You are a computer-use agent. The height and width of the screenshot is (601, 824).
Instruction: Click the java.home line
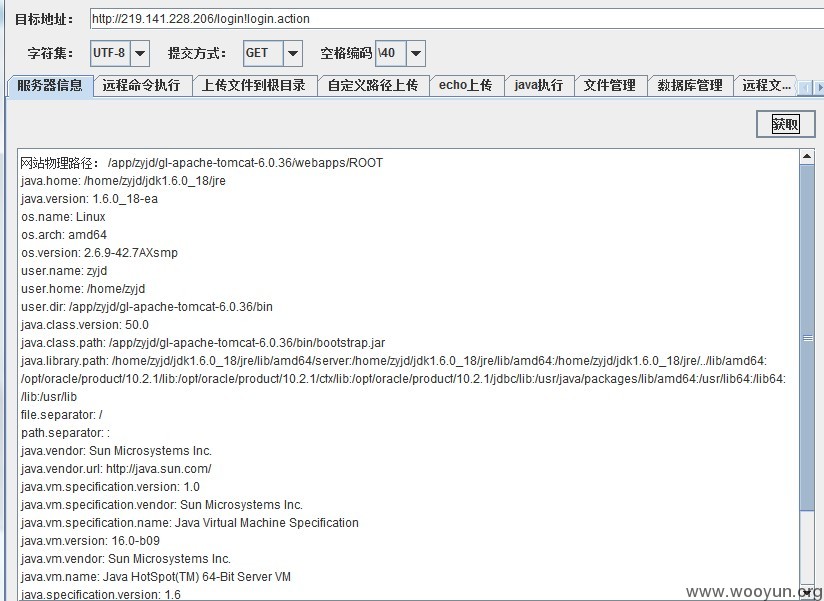pos(123,181)
